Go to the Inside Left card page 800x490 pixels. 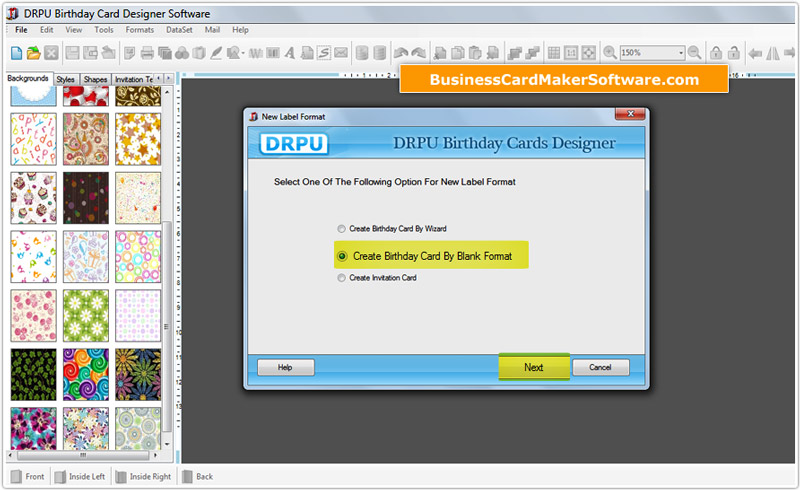[x=80, y=476]
